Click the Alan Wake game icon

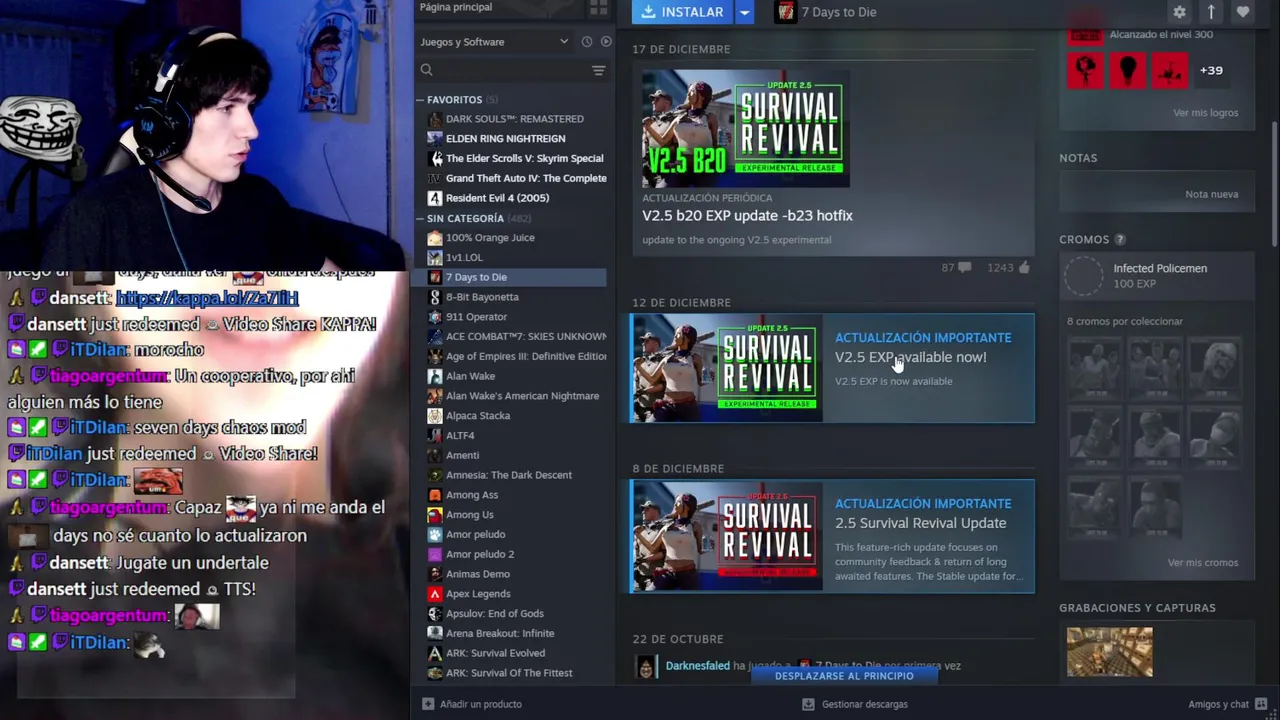coord(434,376)
